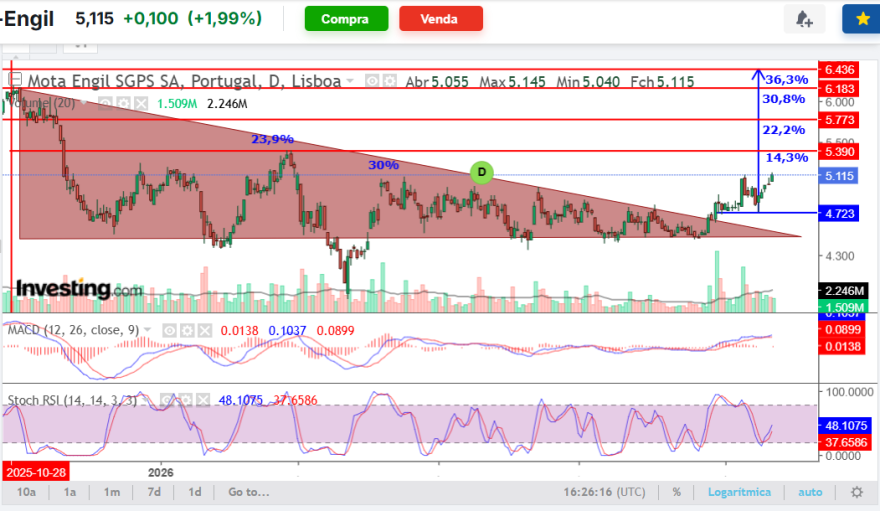The width and height of the screenshot is (880, 511).
Task: Click the Investing.com logo link
Action: (x=79, y=288)
